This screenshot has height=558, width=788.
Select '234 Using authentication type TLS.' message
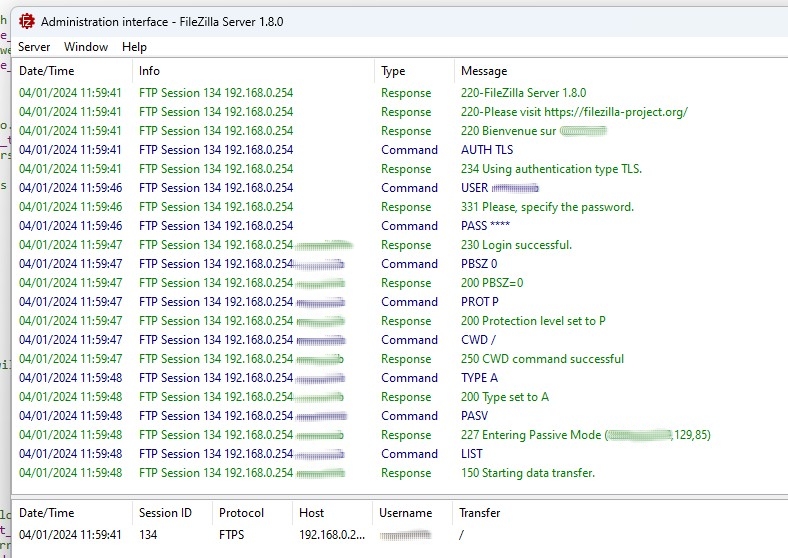[x=551, y=169]
